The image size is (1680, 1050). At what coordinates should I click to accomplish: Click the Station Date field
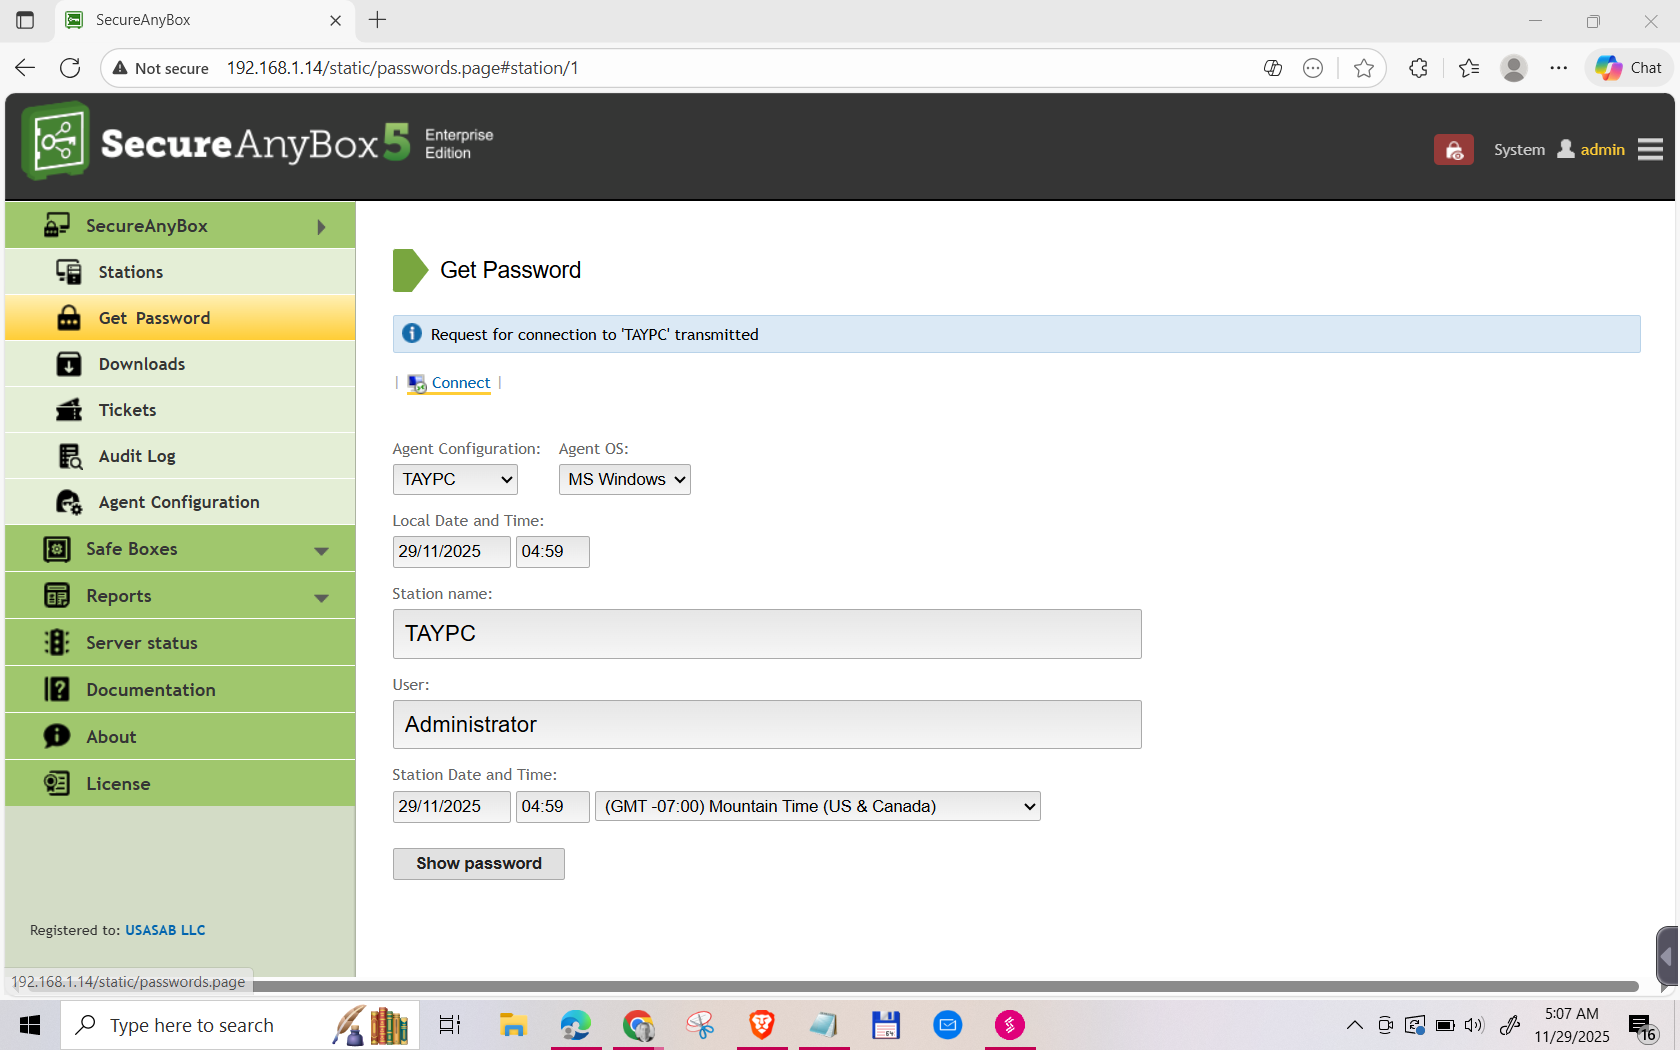click(x=451, y=807)
